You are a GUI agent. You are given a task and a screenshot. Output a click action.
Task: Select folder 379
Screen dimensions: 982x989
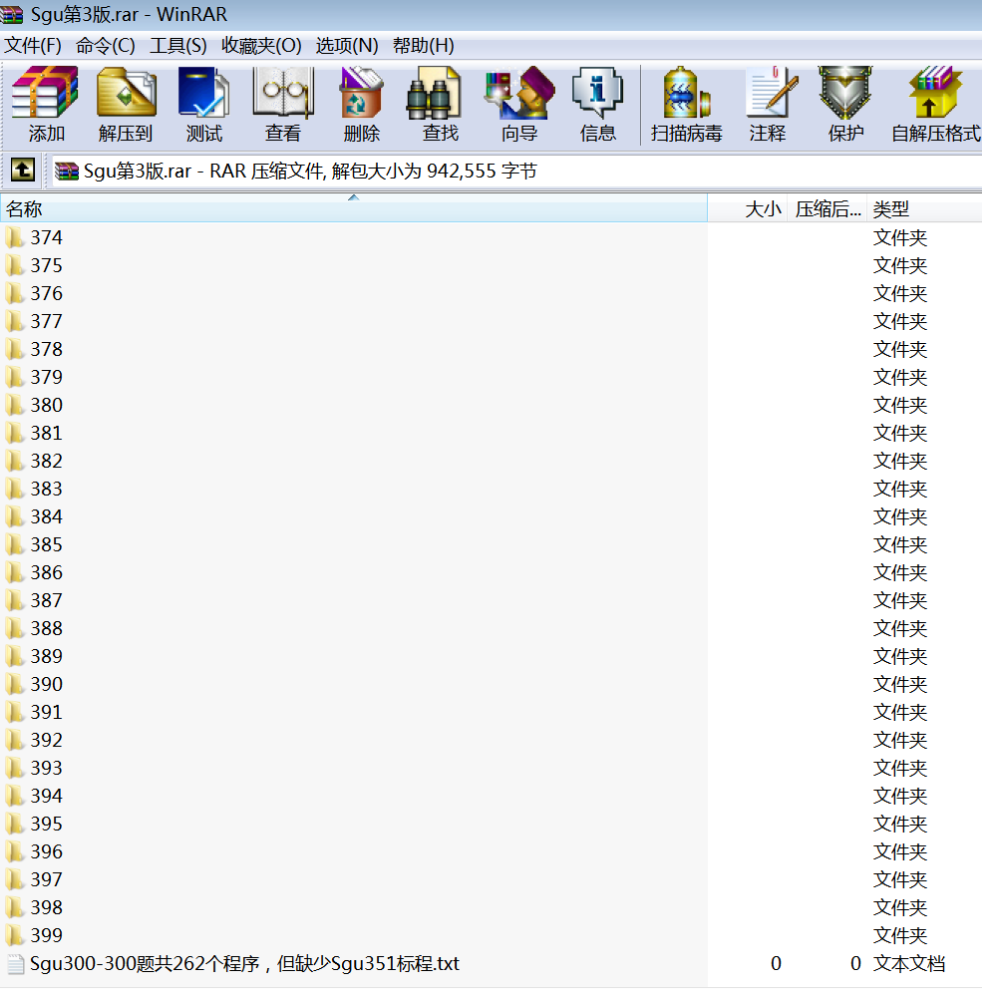[x=46, y=377]
